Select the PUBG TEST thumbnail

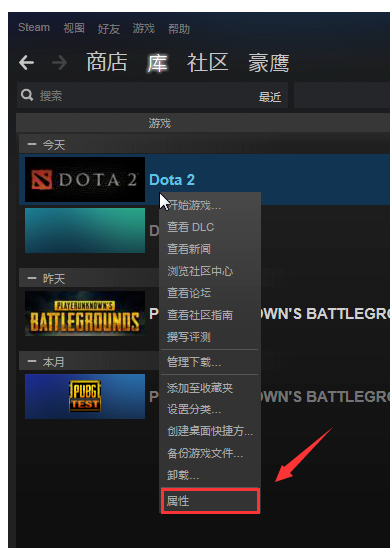coord(85,396)
